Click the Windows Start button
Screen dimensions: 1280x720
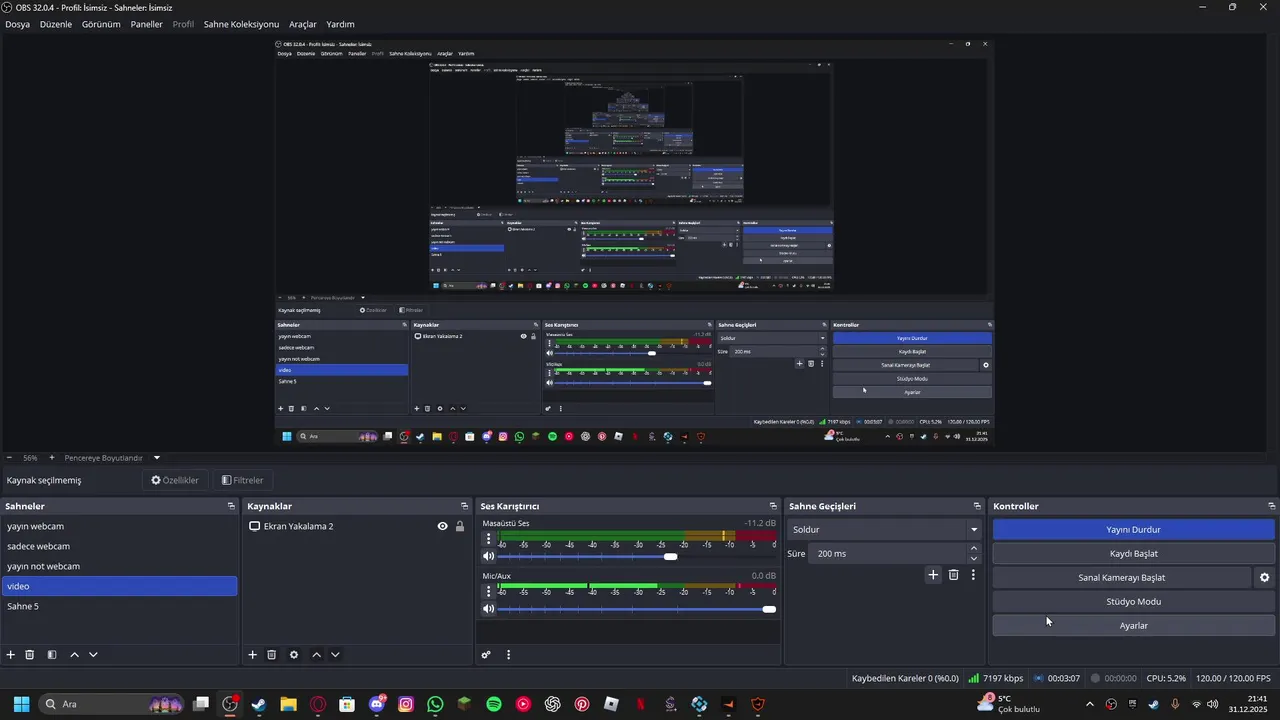[21, 704]
